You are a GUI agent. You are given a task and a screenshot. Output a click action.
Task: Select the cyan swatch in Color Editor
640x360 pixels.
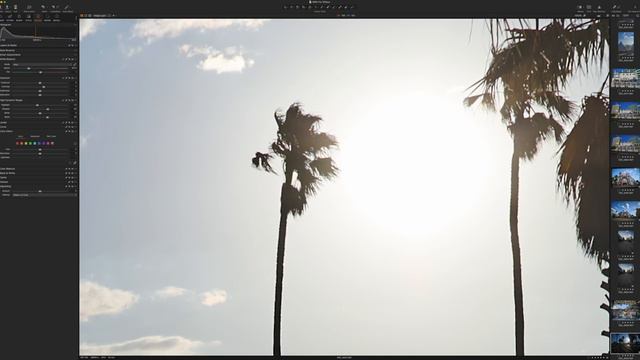tap(35, 143)
